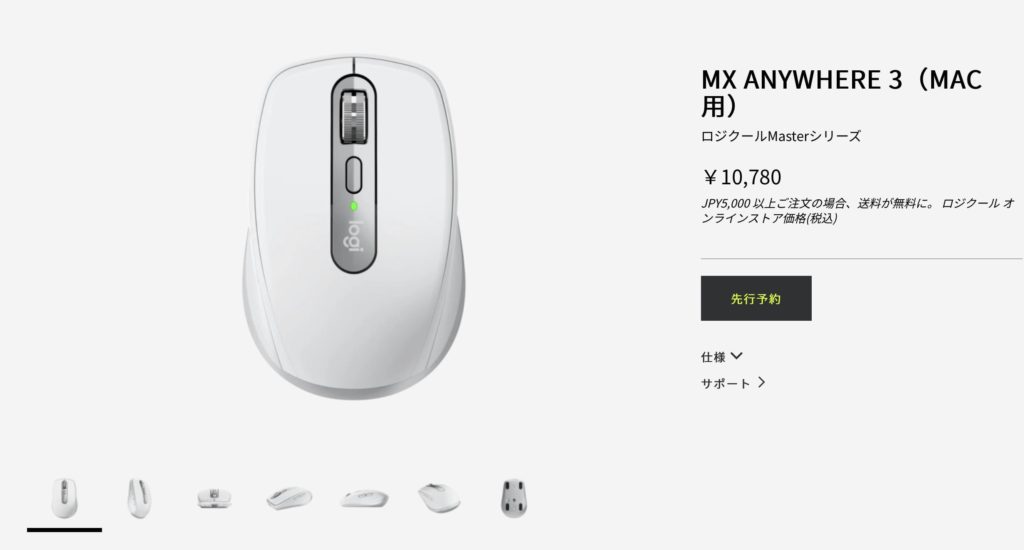Show the front-view mouse thumbnail
The image size is (1024, 550).
[214, 498]
